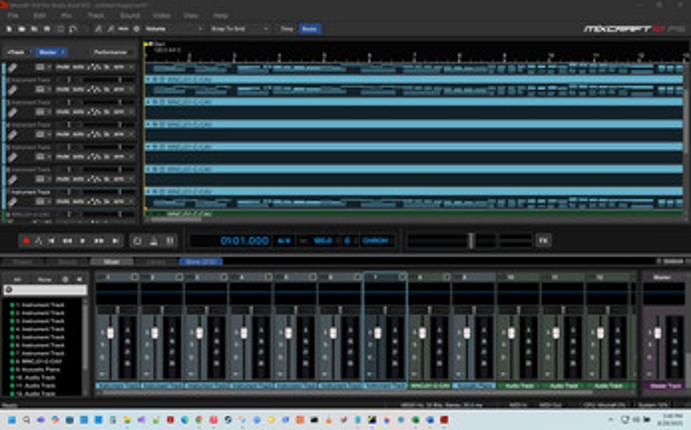Open the Snap To Grid dropdown
The image size is (691, 430).
[x=238, y=29]
